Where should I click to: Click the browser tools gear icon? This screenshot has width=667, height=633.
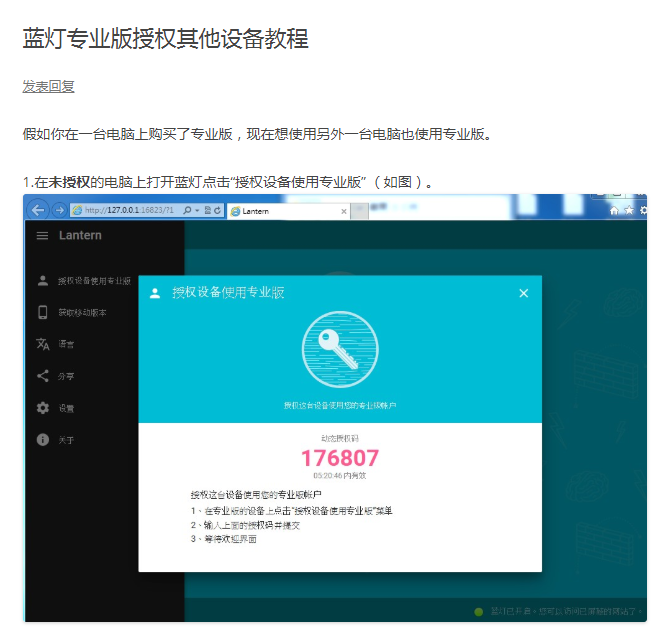tap(643, 210)
